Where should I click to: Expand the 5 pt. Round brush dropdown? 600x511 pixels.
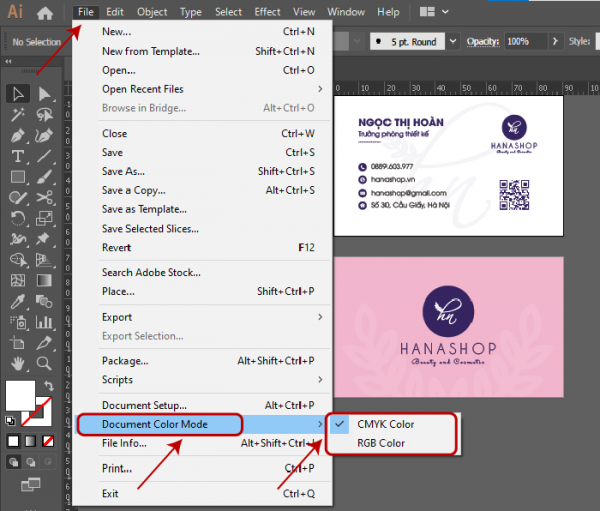tap(453, 42)
